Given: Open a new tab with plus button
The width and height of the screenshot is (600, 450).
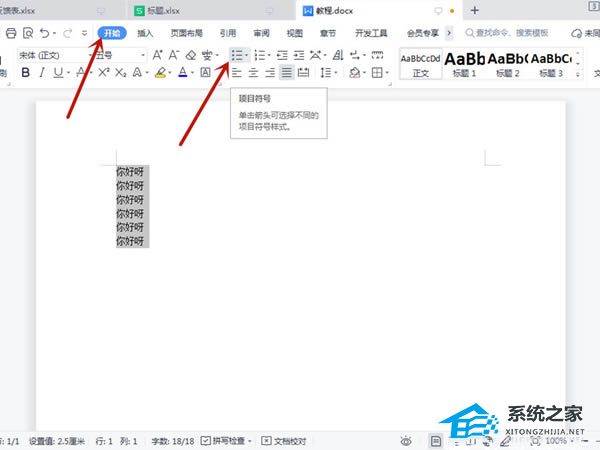Looking at the screenshot, I should pyautogui.click(x=474, y=11).
